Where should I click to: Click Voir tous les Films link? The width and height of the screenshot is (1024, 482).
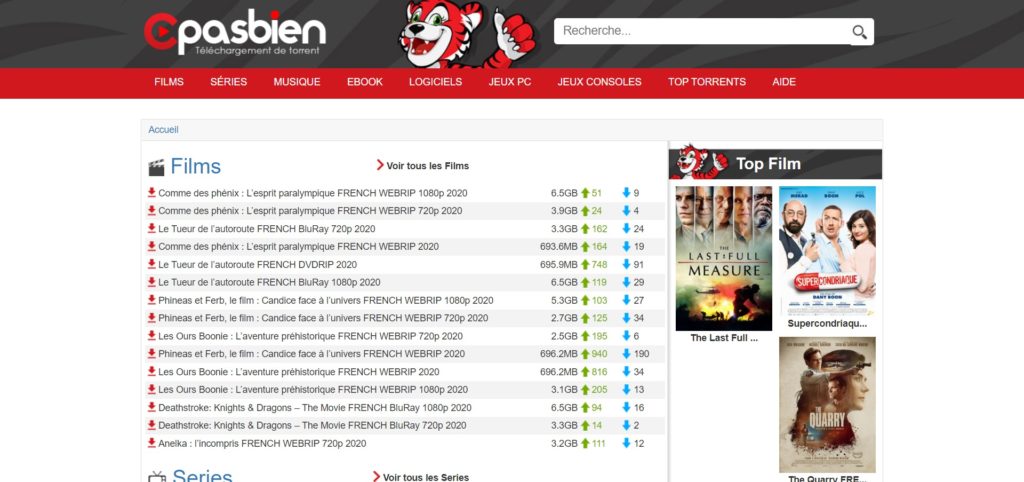[428, 166]
